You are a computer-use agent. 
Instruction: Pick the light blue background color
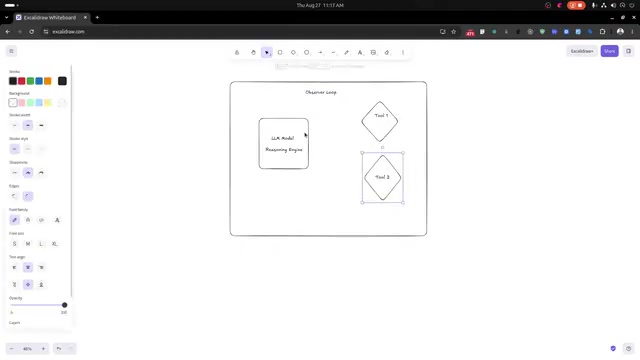pyautogui.click(x=39, y=102)
